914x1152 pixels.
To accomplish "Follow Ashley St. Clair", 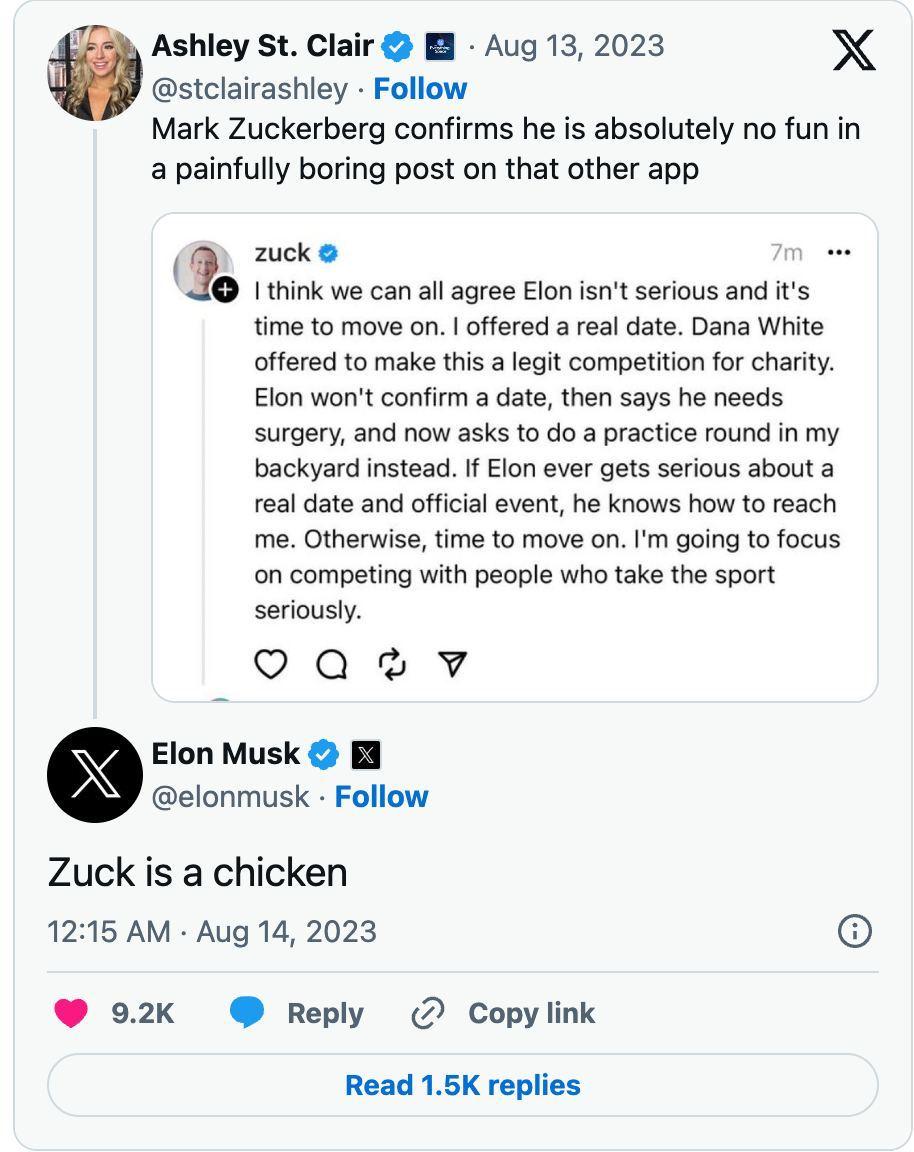I will point(420,89).
